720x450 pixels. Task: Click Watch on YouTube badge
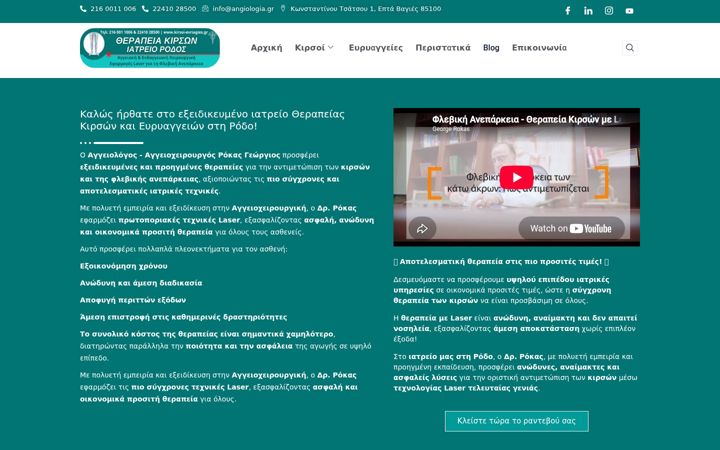click(571, 228)
